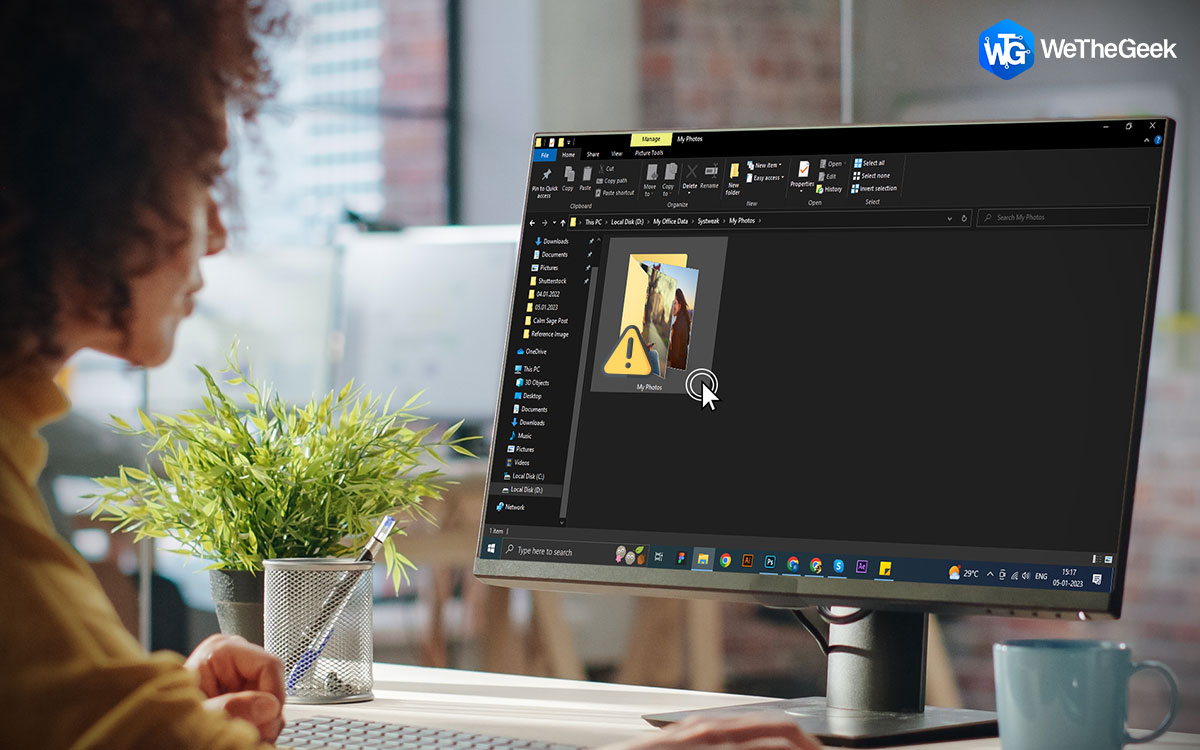Choose Paste shortcut in the ribbon
Viewport: 1200px width, 750px height.
616,193
